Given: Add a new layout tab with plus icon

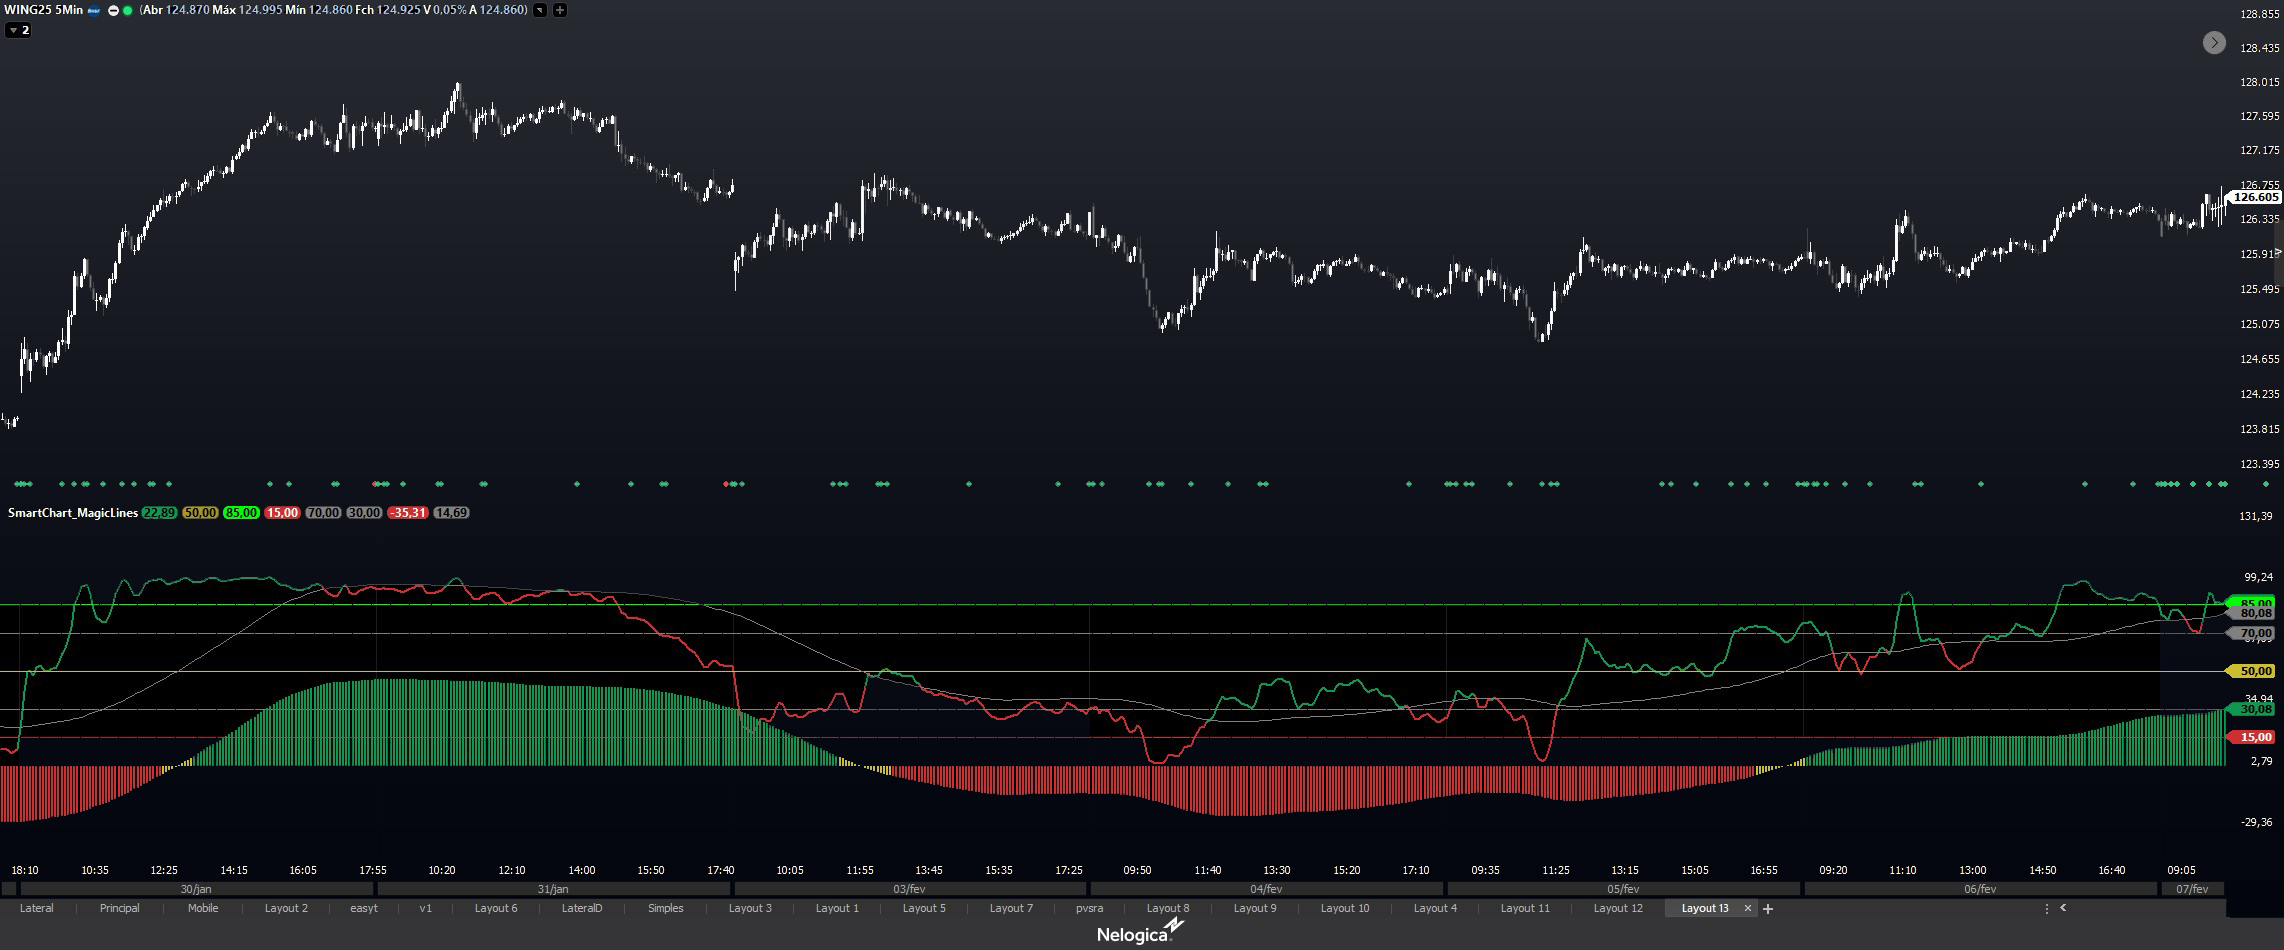Looking at the screenshot, I should click(x=1768, y=908).
